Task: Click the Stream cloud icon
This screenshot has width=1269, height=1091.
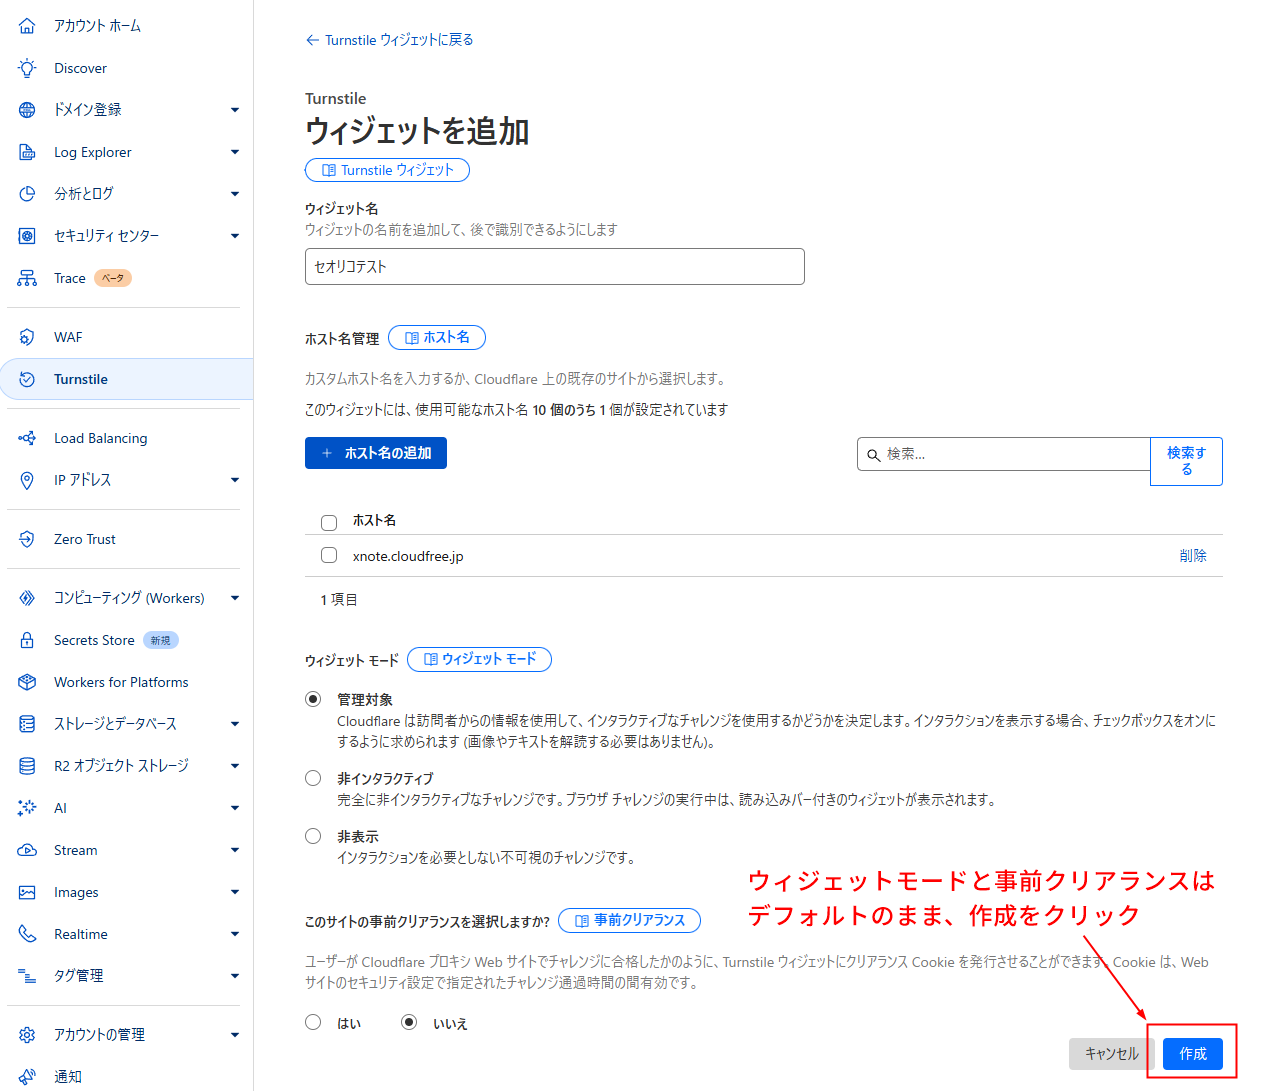Action: pyautogui.click(x=27, y=850)
